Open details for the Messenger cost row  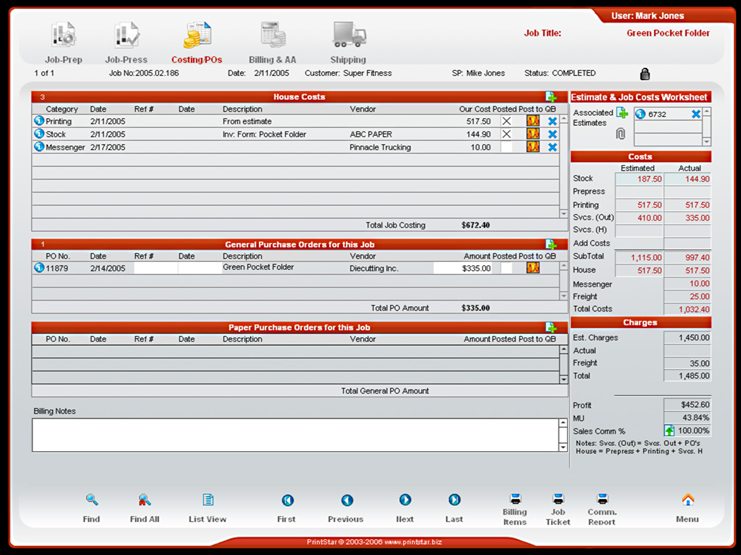pyautogui.click(x=39, y=147)
